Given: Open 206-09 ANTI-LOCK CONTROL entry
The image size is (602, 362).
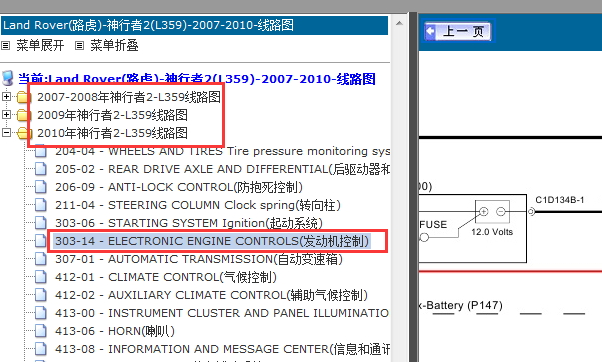Looking at the screenshot, I should click(179, 187).
